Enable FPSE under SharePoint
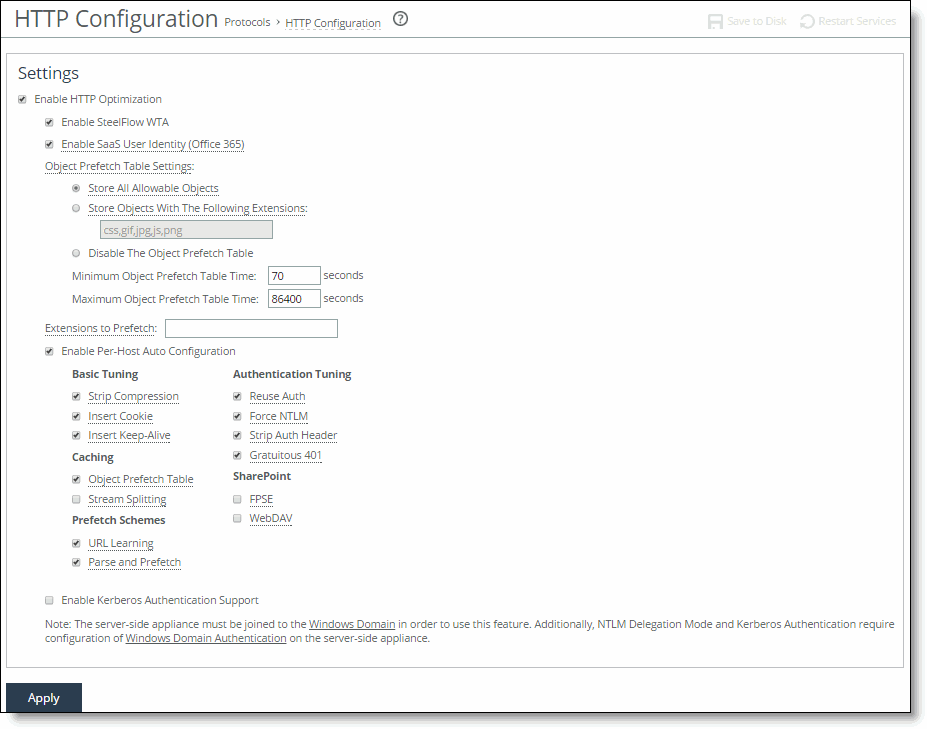The width and height of the screenshot is (927, 729). pyautogui.click(x=237, y=499)
